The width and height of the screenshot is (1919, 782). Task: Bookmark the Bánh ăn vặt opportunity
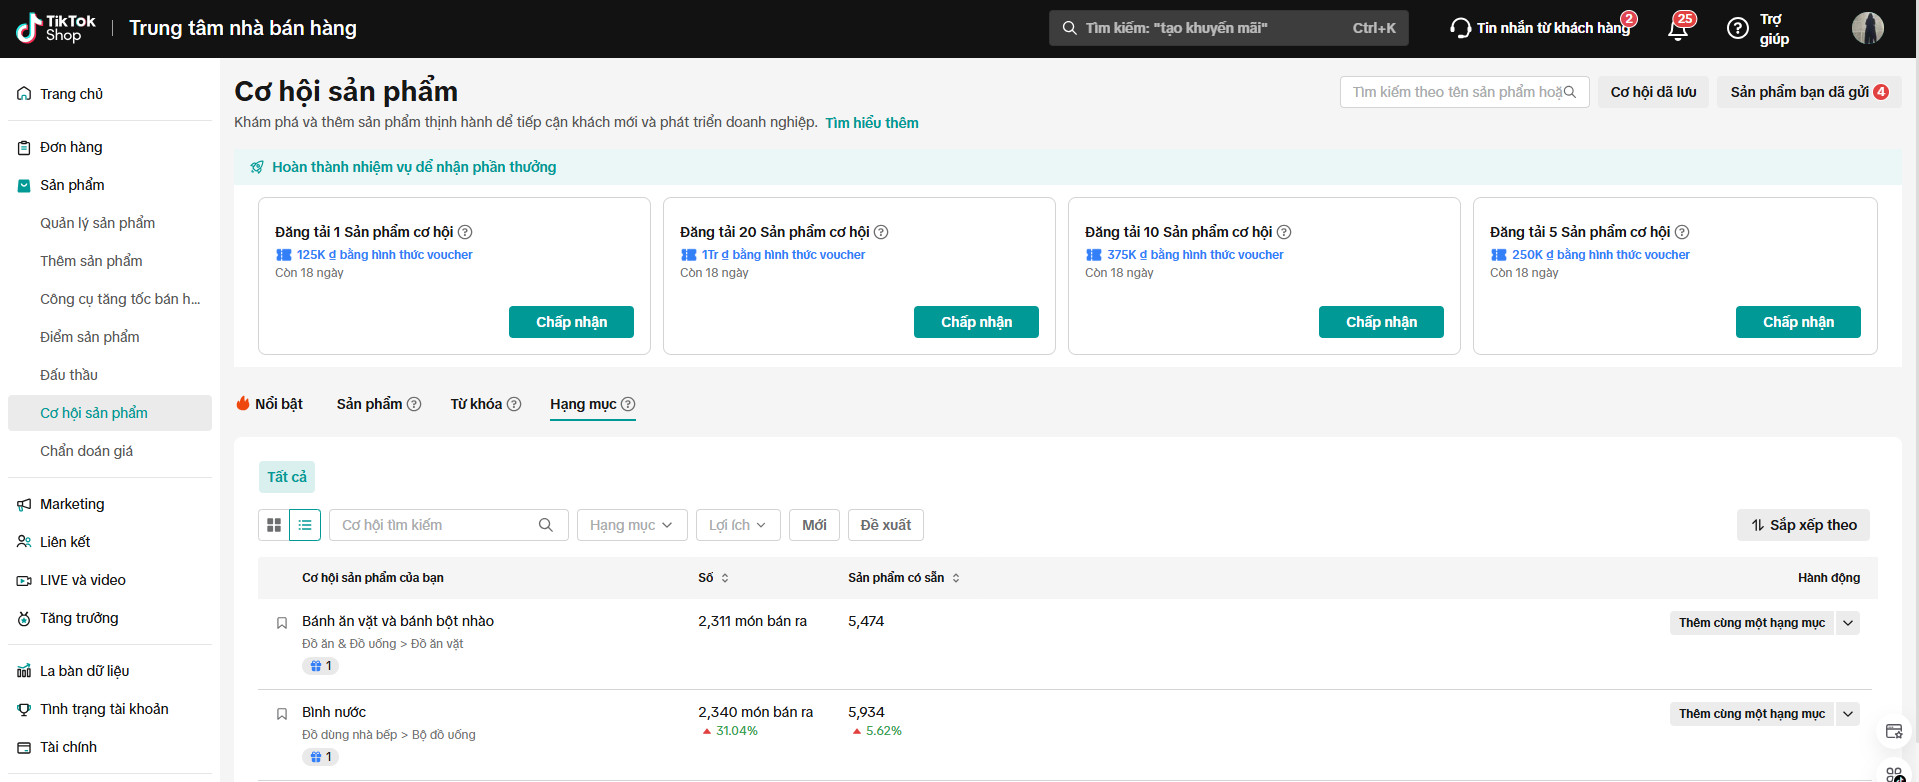click(282, 623)
